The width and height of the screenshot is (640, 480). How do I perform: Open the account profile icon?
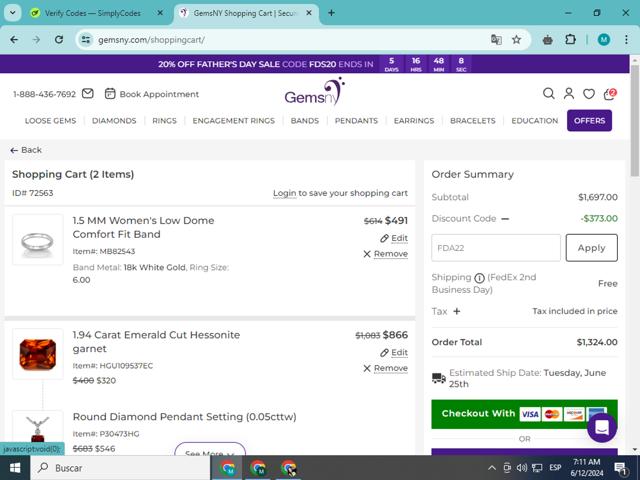pos(569,94)
